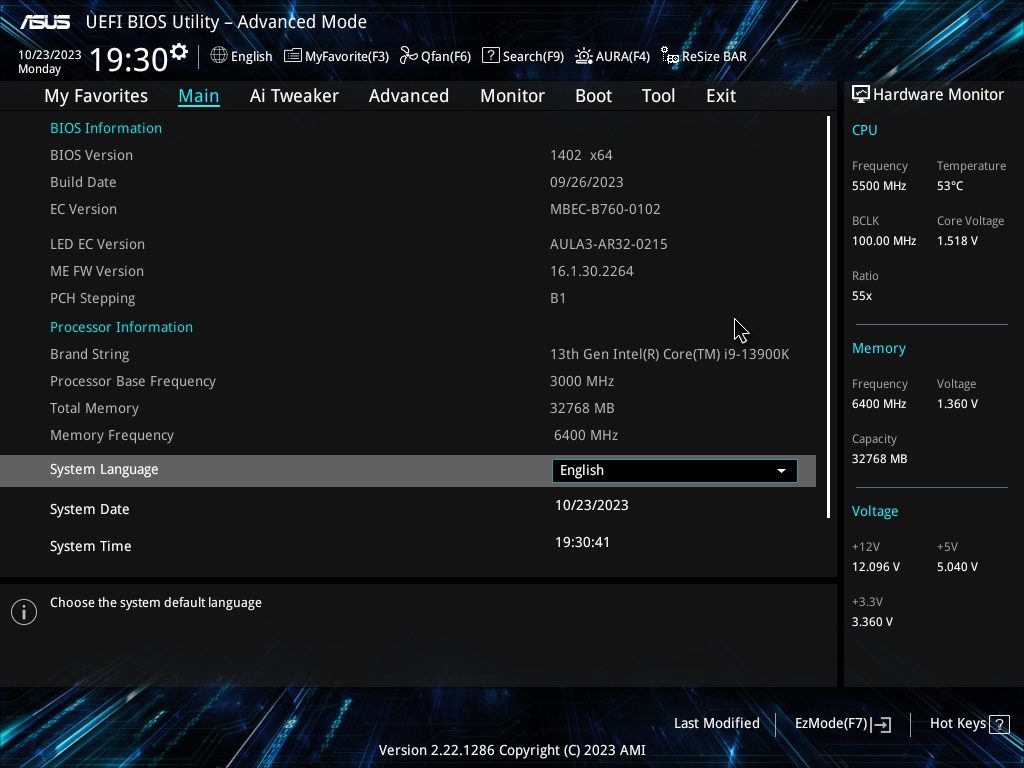The image size is (1024, 768).
Task: Click the EzMode exit arrow icon
Action: tap(881, 724)
